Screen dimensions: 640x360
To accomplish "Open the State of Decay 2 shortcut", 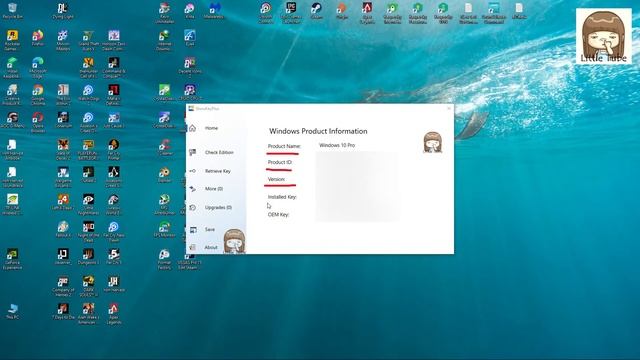I will click(63, 149).
